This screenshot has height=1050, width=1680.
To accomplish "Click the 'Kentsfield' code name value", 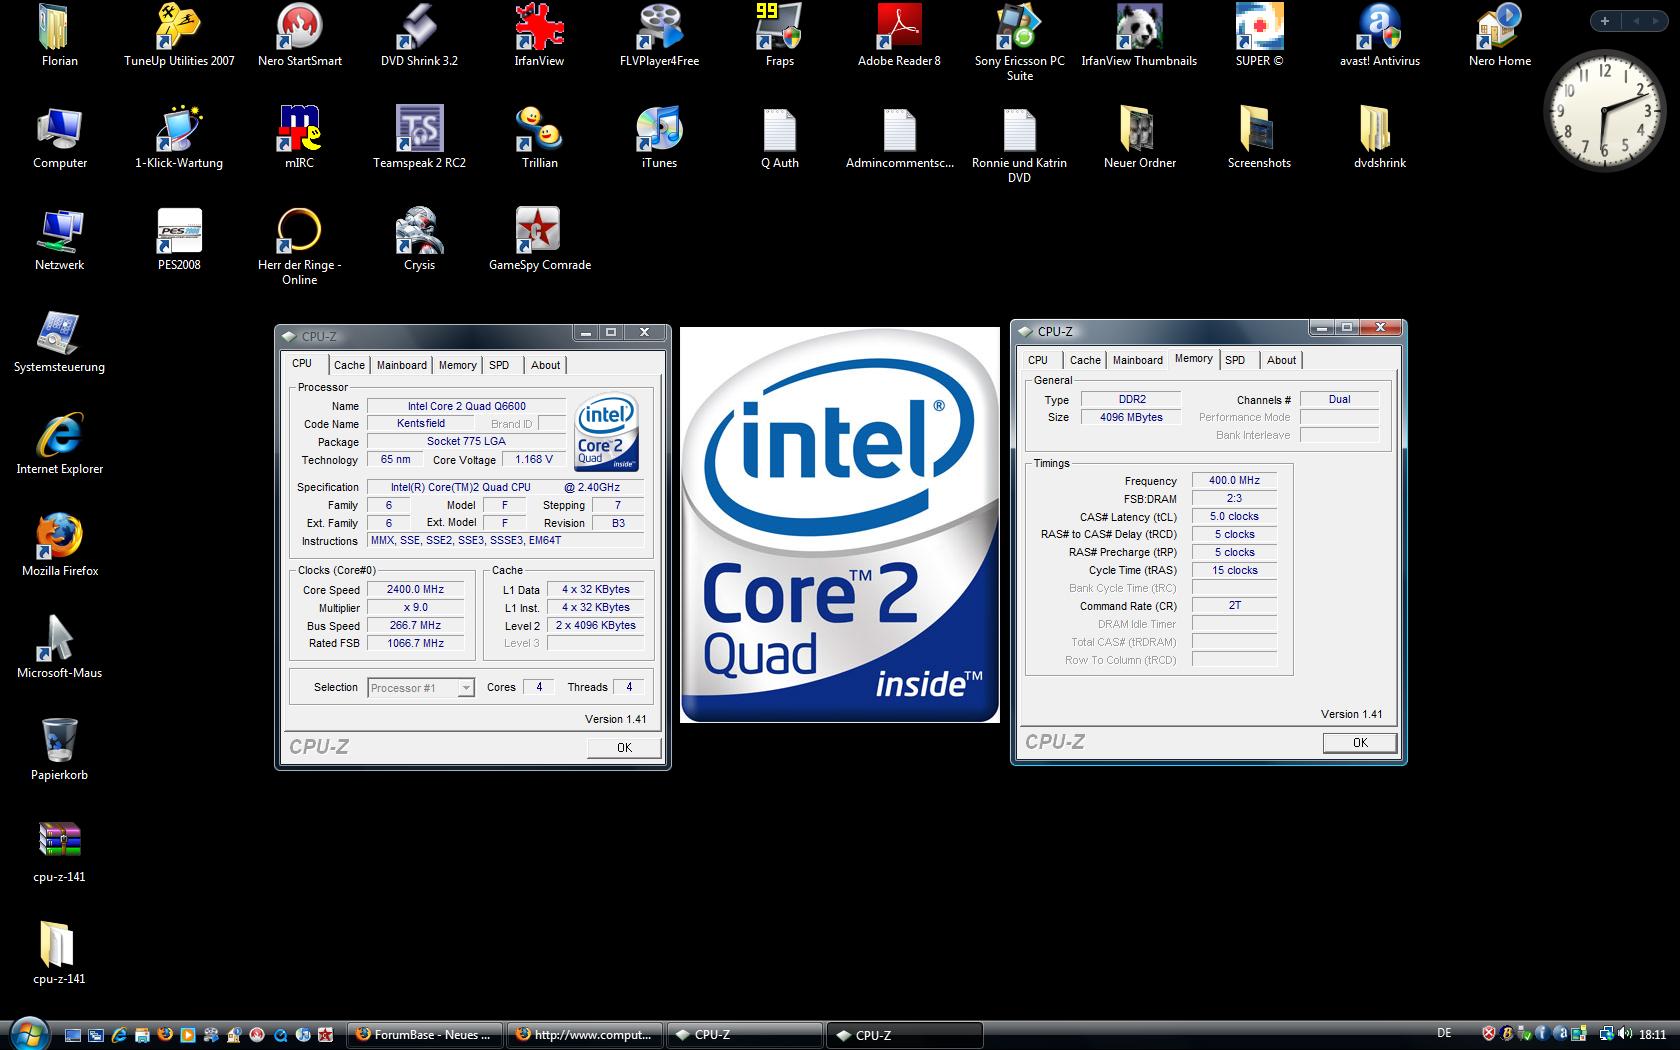I will tap(421, 424).
